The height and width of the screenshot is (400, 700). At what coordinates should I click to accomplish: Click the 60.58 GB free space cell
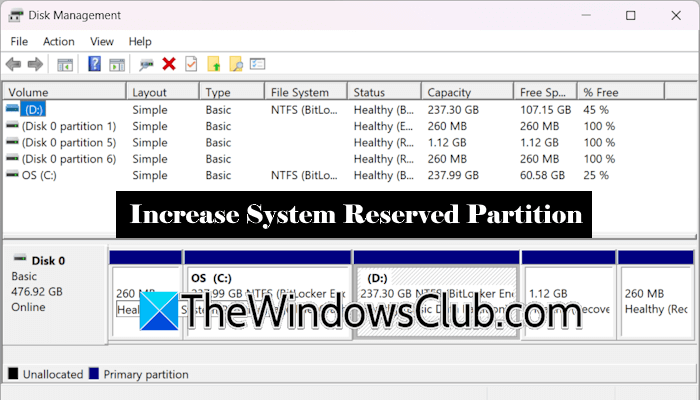542,175
